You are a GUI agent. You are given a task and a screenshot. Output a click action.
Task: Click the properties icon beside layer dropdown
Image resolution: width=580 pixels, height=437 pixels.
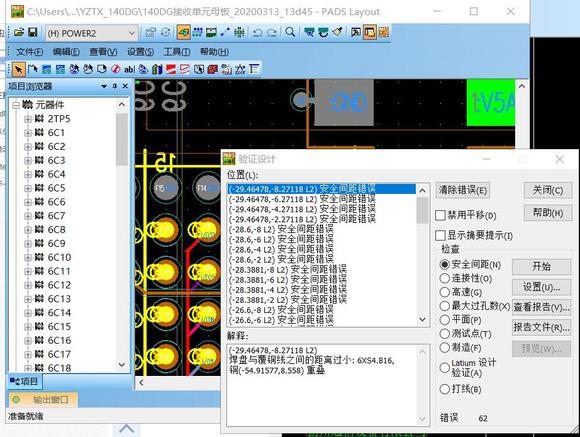tap(150, 33)
